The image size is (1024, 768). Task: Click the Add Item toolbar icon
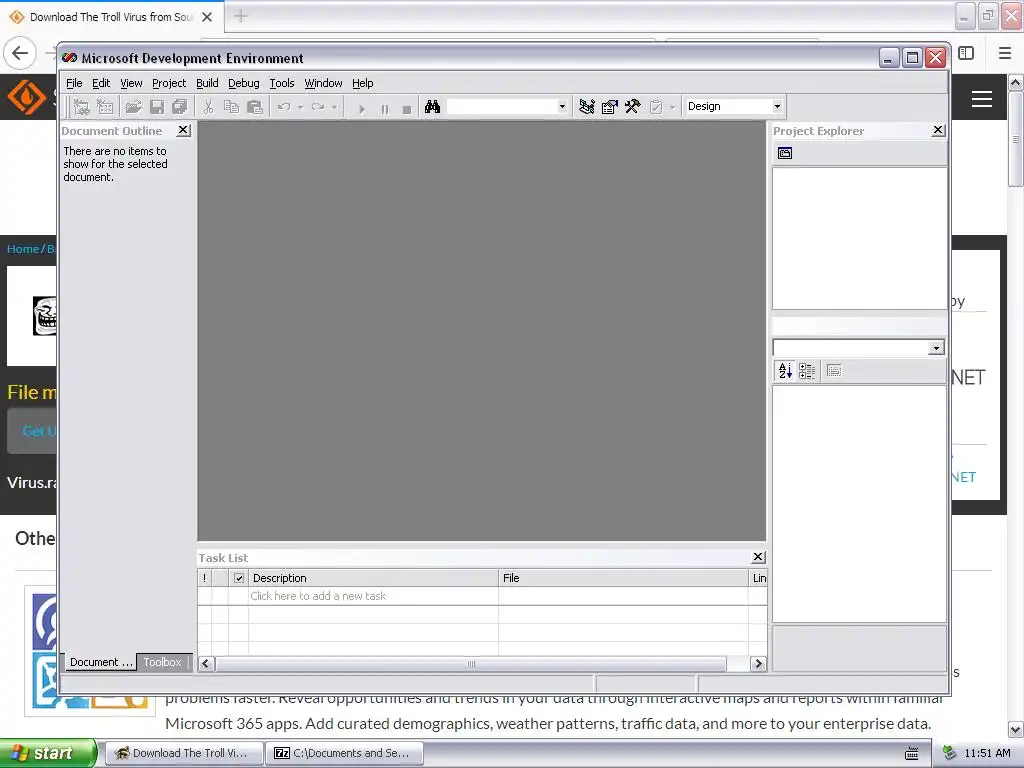pos(105,107)
